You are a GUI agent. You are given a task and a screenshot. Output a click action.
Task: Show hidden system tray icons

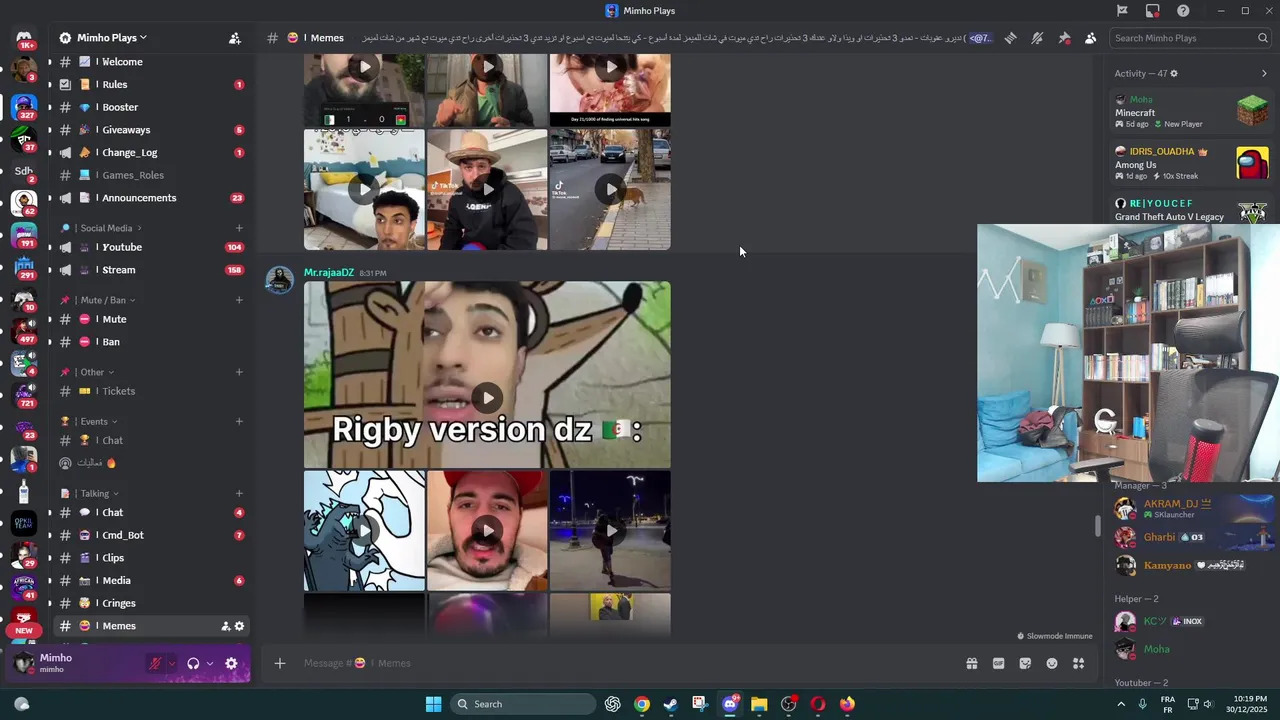[x=1121, y=704]
